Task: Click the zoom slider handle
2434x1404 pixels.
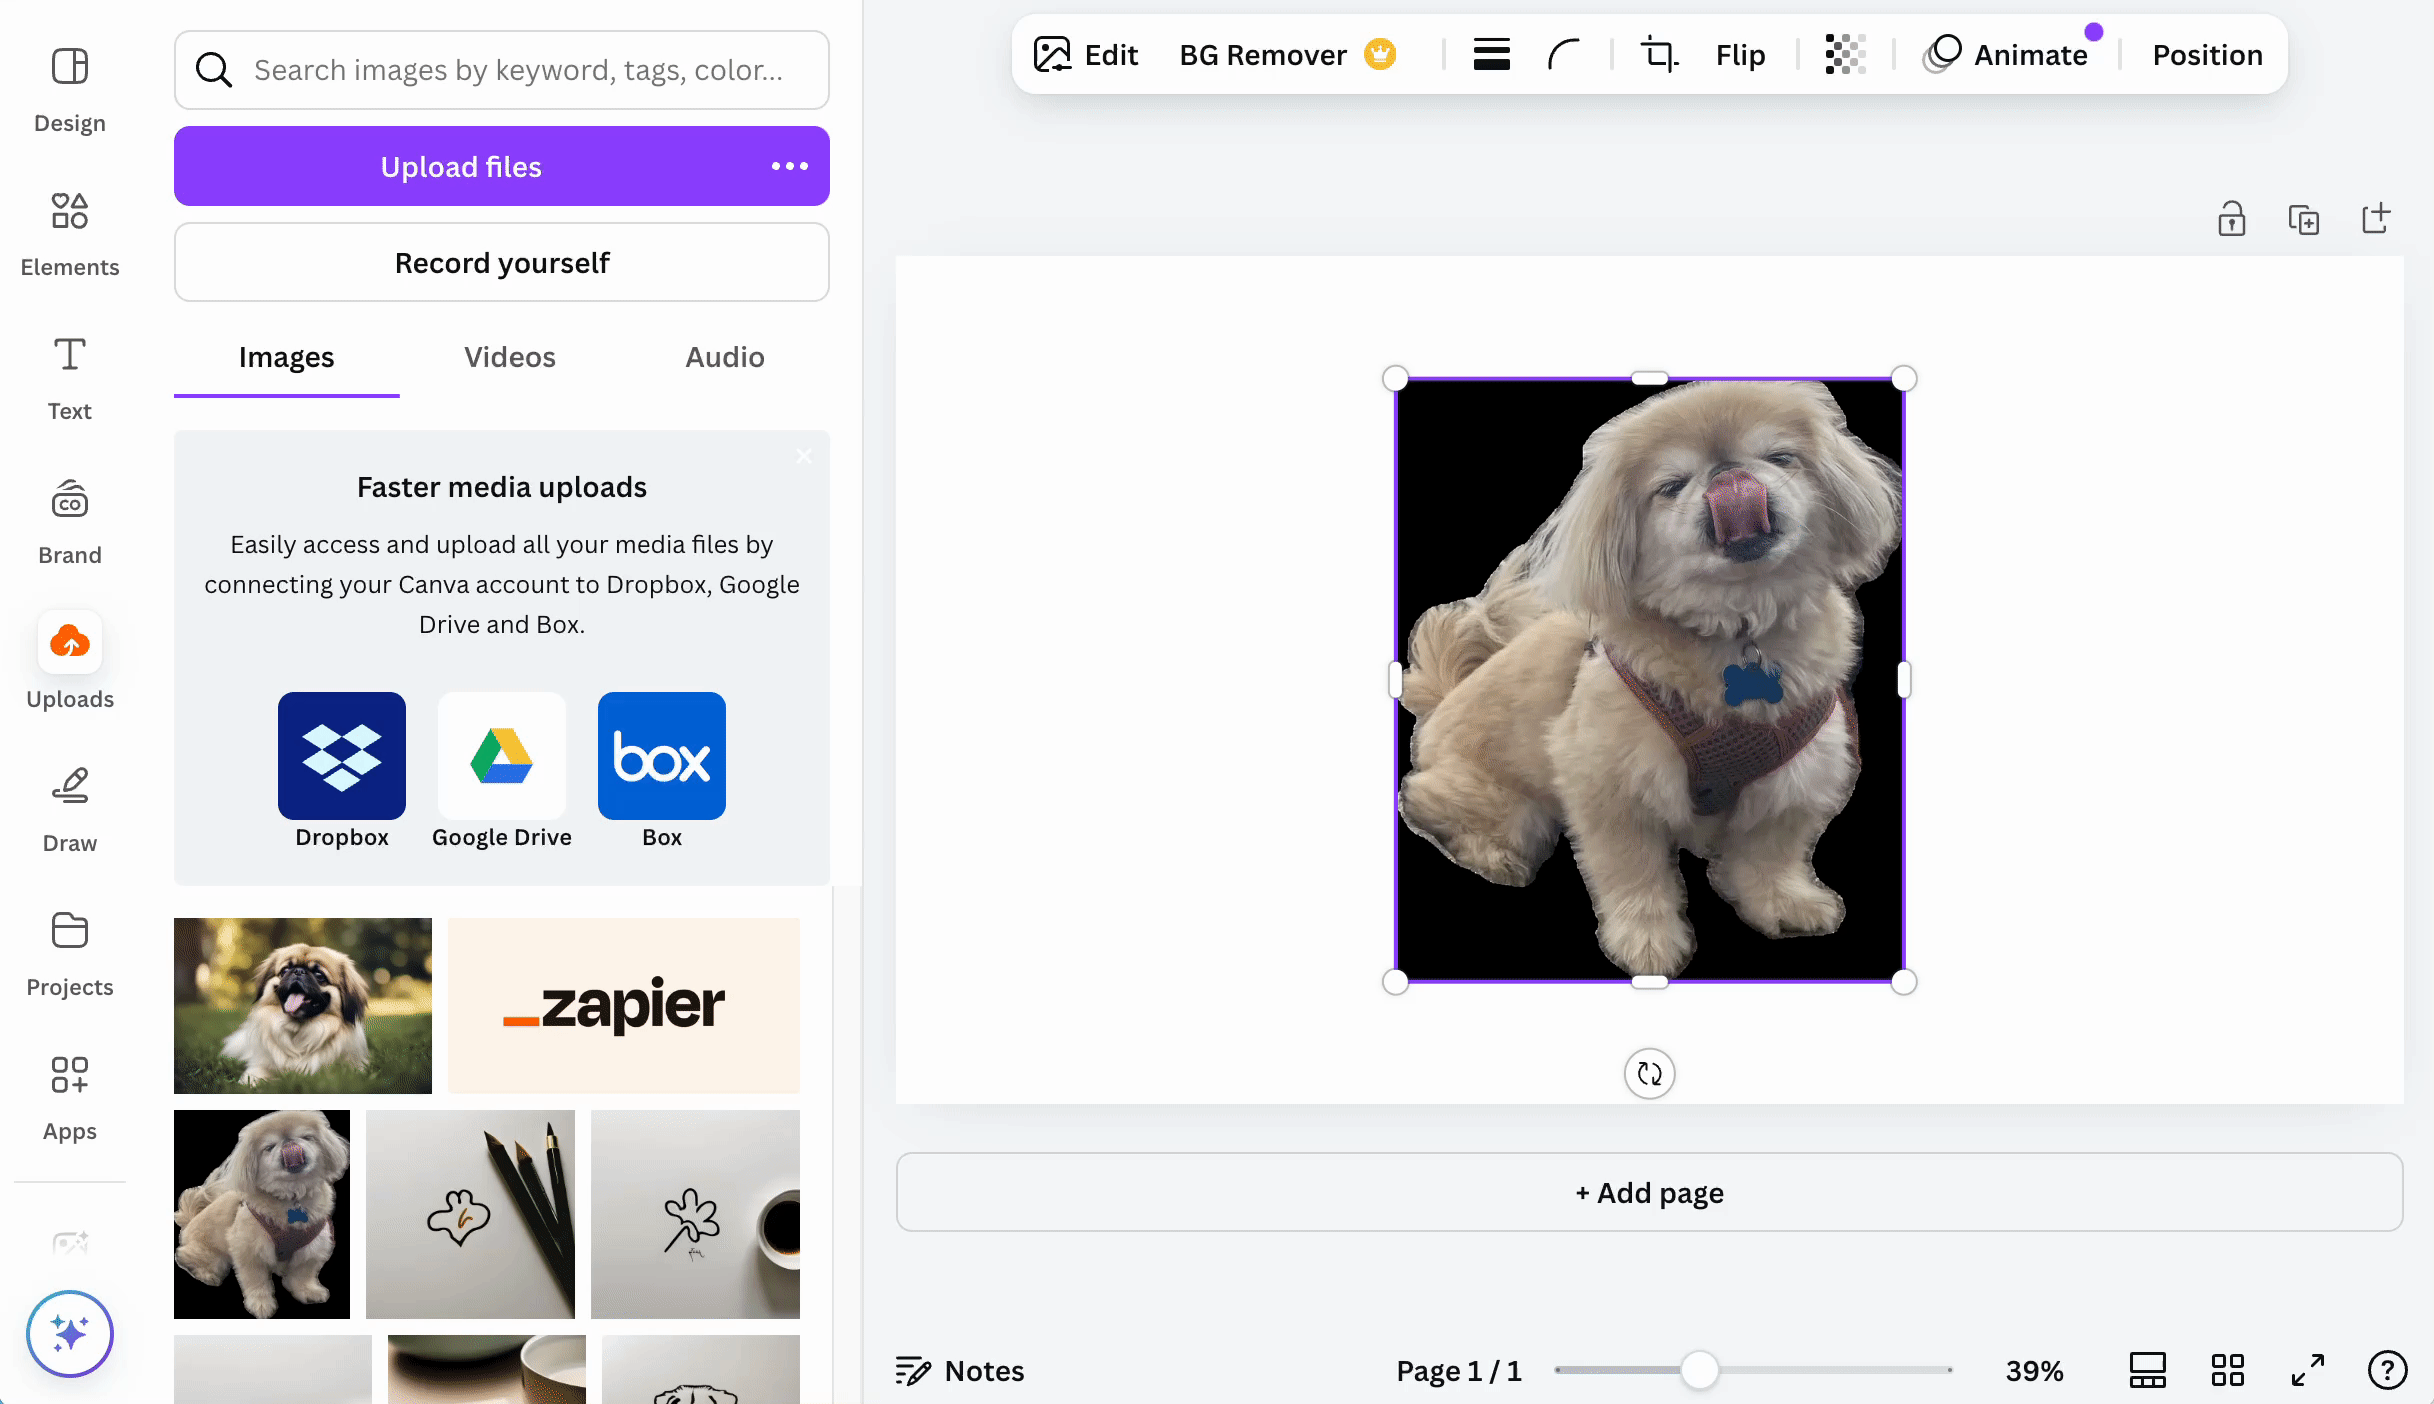Action: pos(1699,1370)
